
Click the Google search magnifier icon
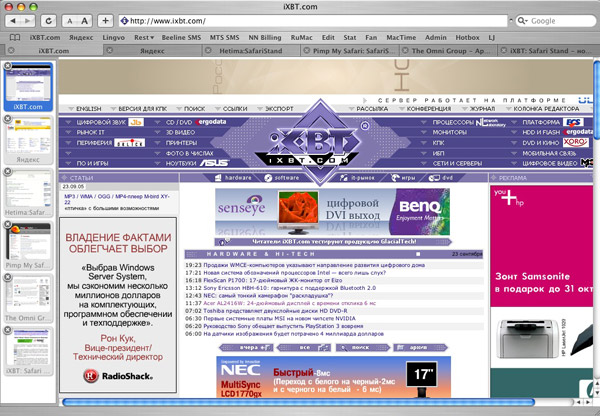[521, 21]
